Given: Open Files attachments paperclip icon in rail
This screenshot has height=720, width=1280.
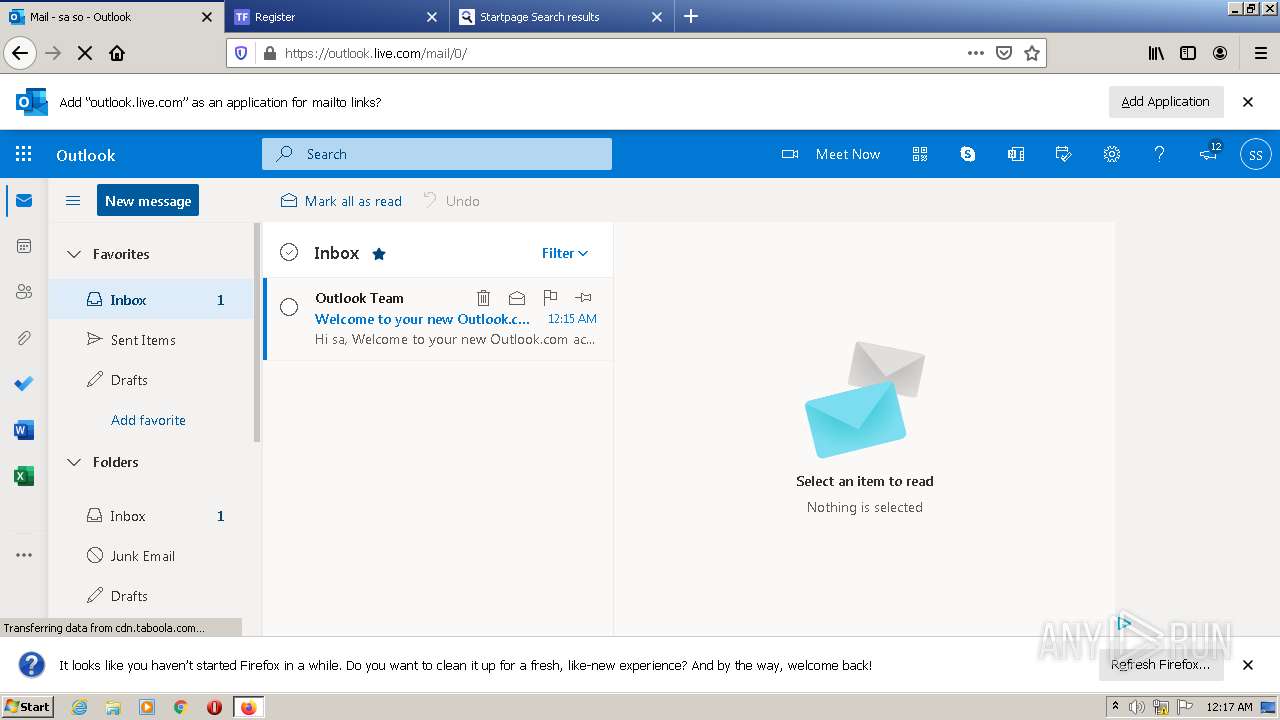Looking at the screenshot, I should pyautogui.click(x=24, y=338).
